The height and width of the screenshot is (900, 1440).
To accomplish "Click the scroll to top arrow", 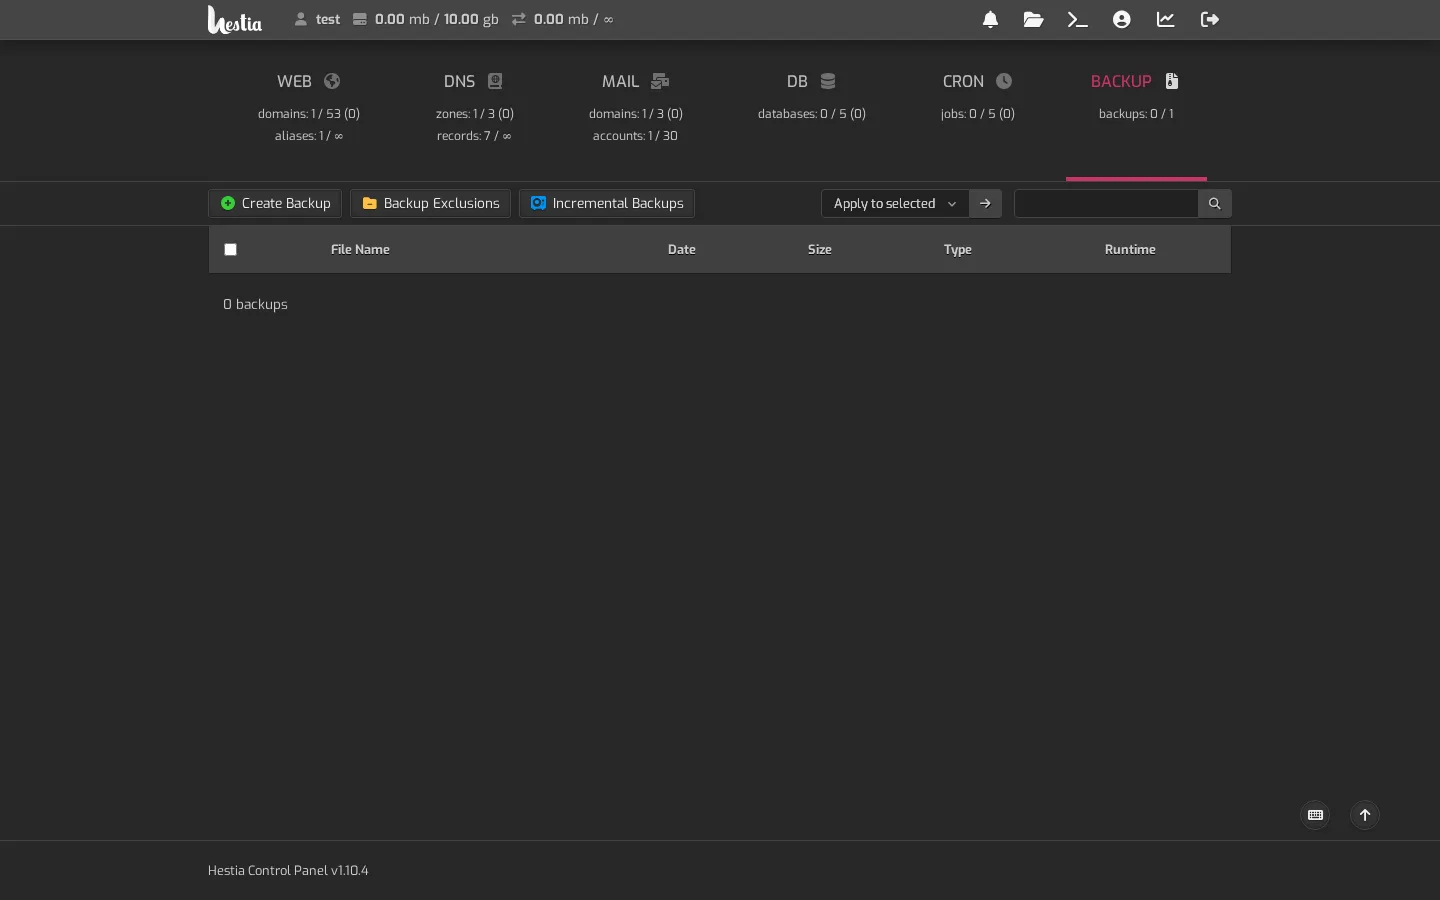I will pos(1364,815).
